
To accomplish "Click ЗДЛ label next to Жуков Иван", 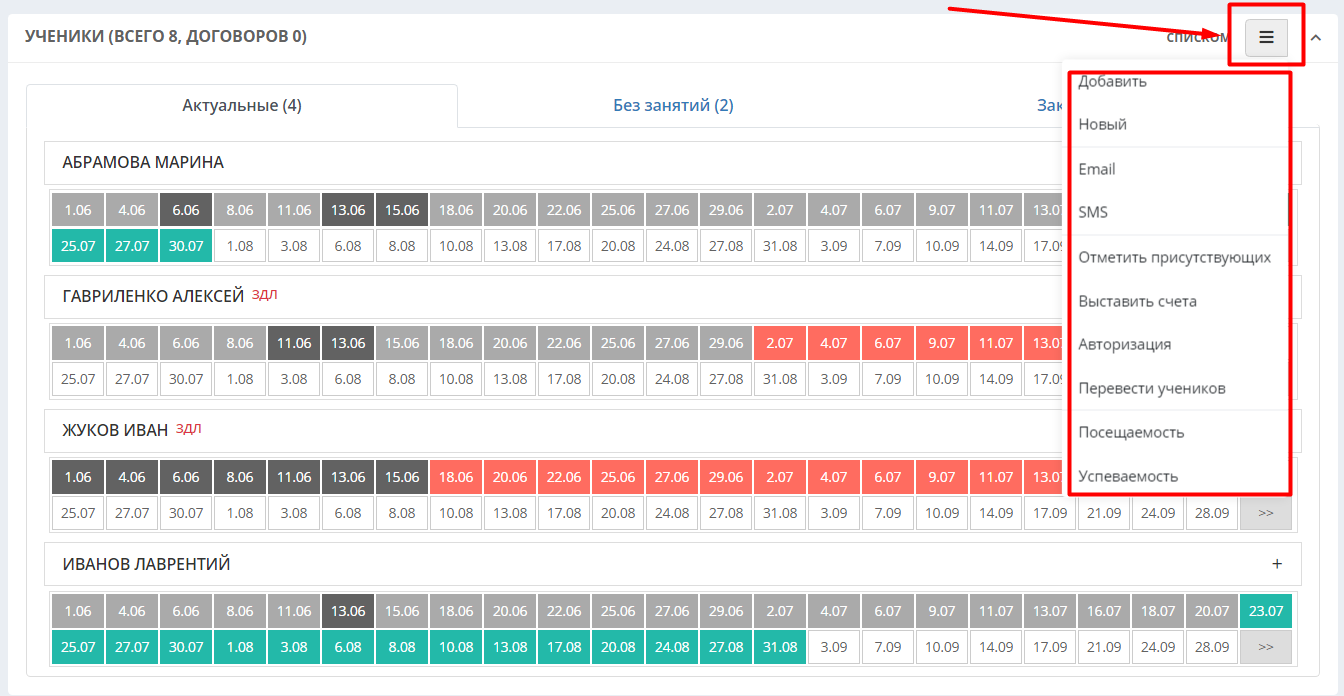I will tap(189, 429).
